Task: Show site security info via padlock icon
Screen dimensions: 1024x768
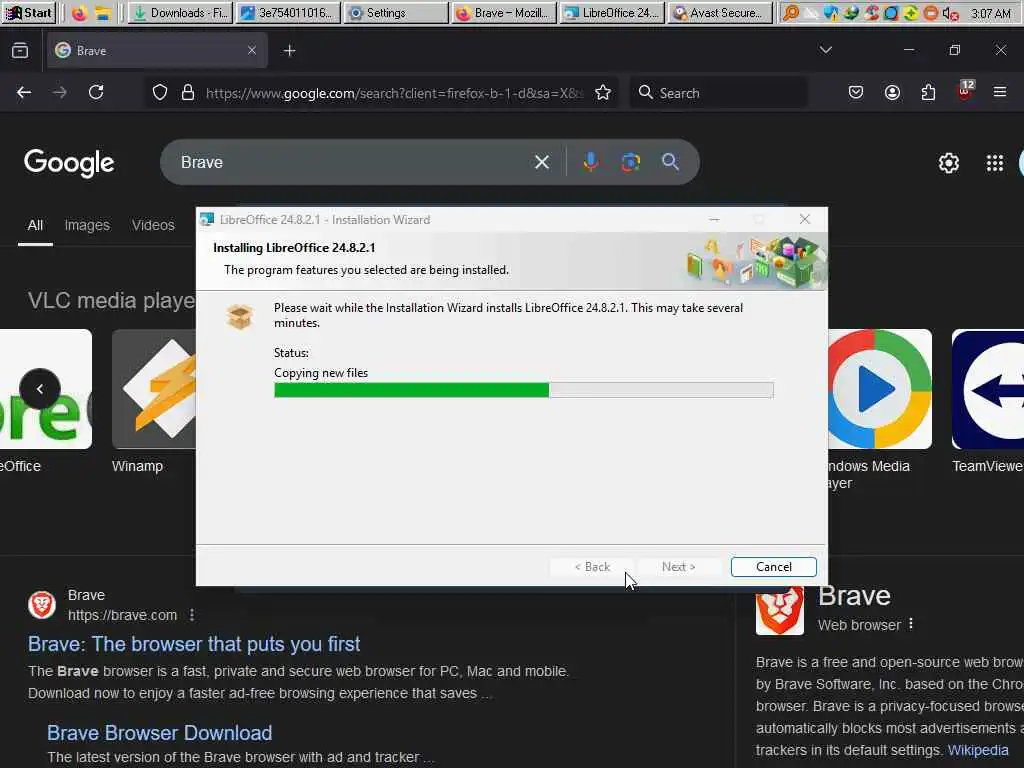Action: tap(188, 92)
